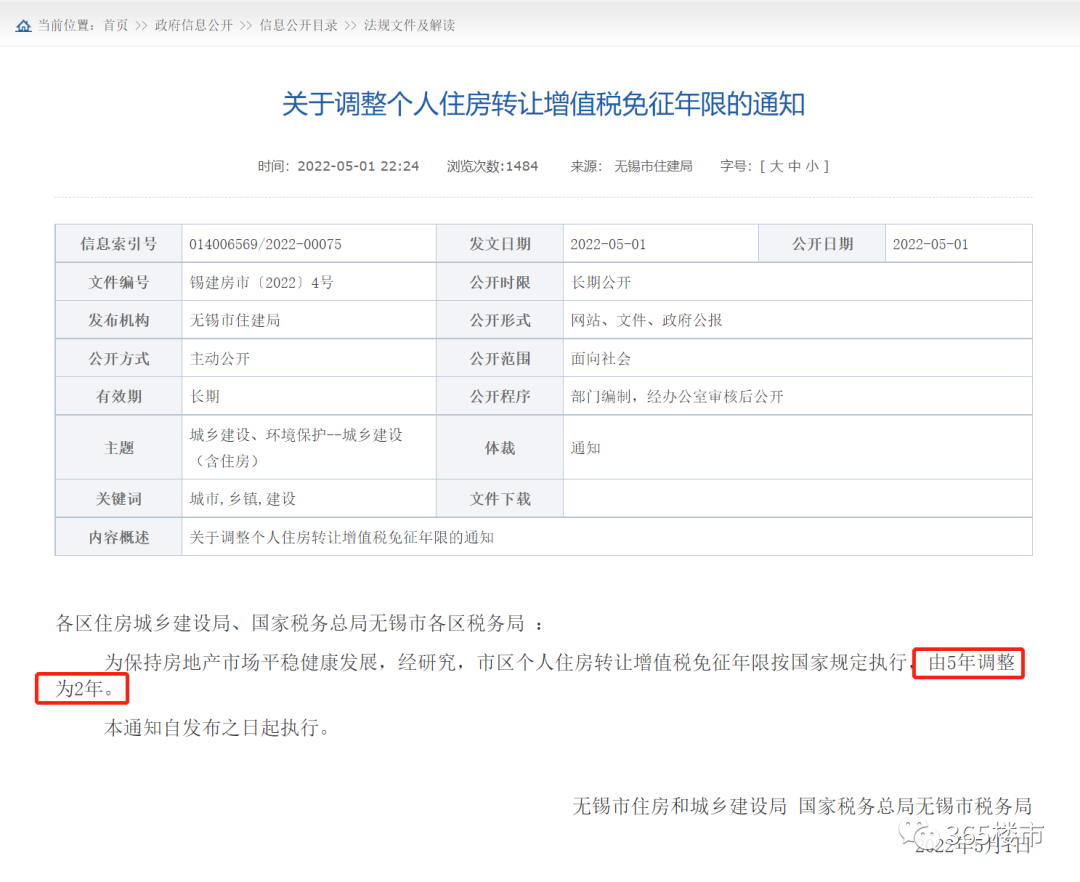This screenshot has height=882, width=1080.
Task: Open 信息公开目录 breadcrumb link
Action: click(298, 25)
